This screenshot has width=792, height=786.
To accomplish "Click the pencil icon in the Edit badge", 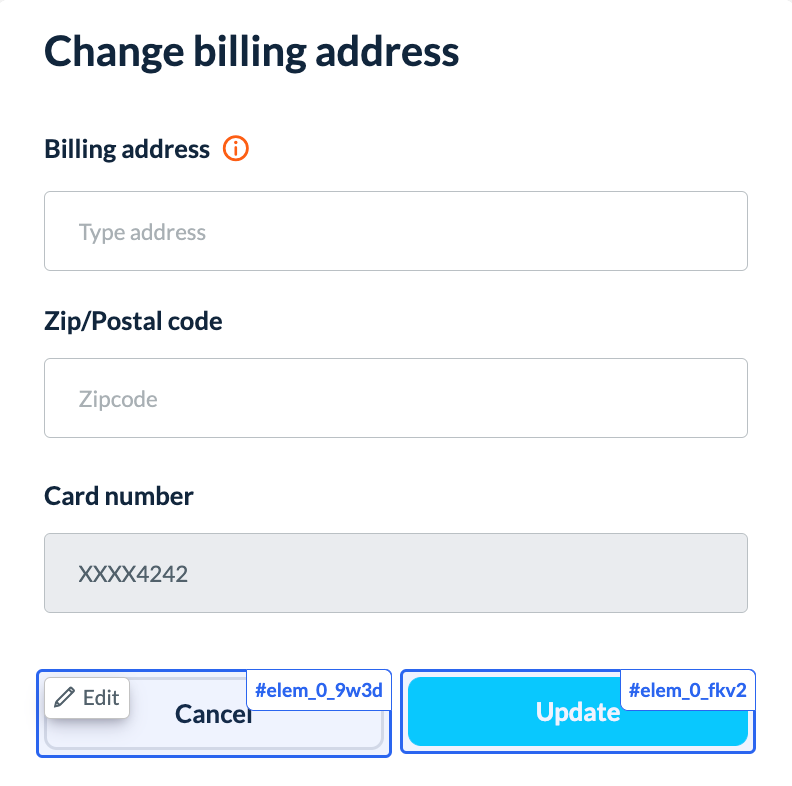I will pyautogui.click(x=65, y=697).
